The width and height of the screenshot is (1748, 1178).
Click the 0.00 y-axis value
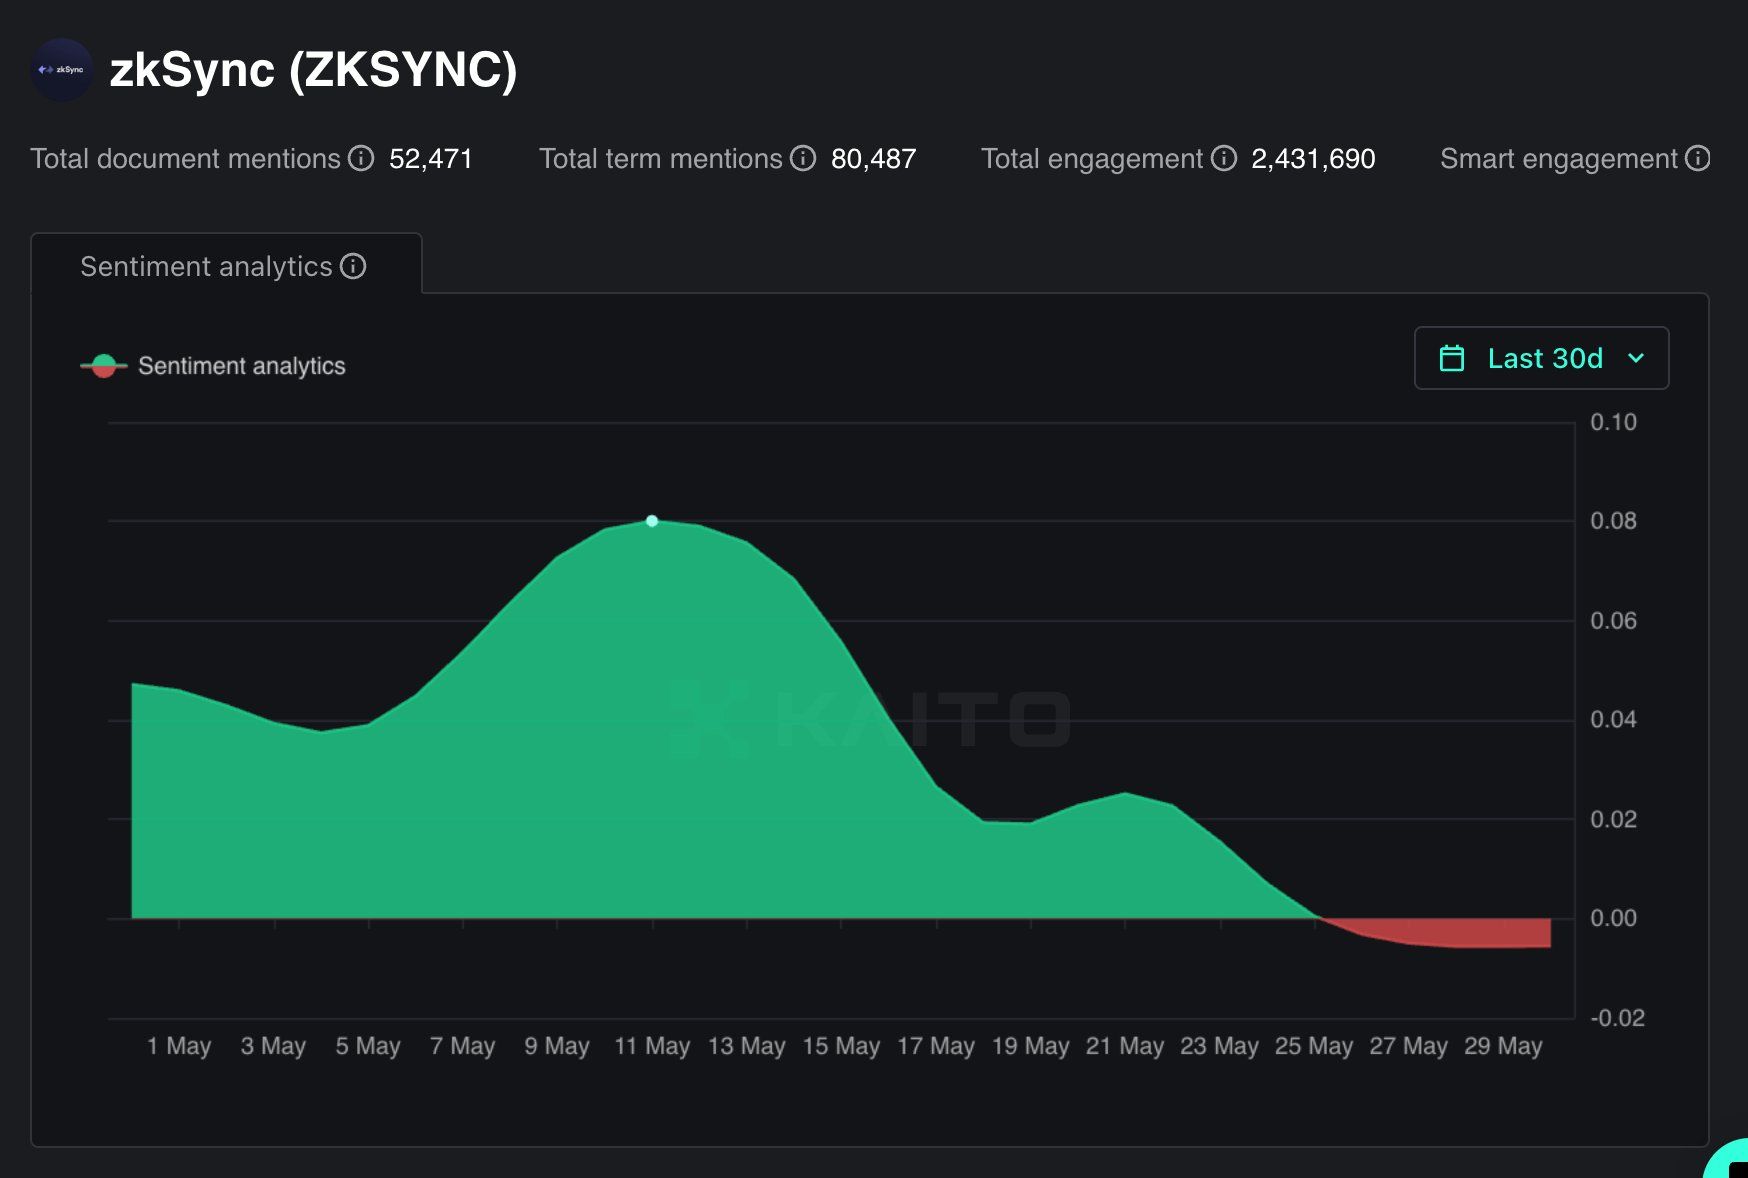click(x=1614, y=918)
